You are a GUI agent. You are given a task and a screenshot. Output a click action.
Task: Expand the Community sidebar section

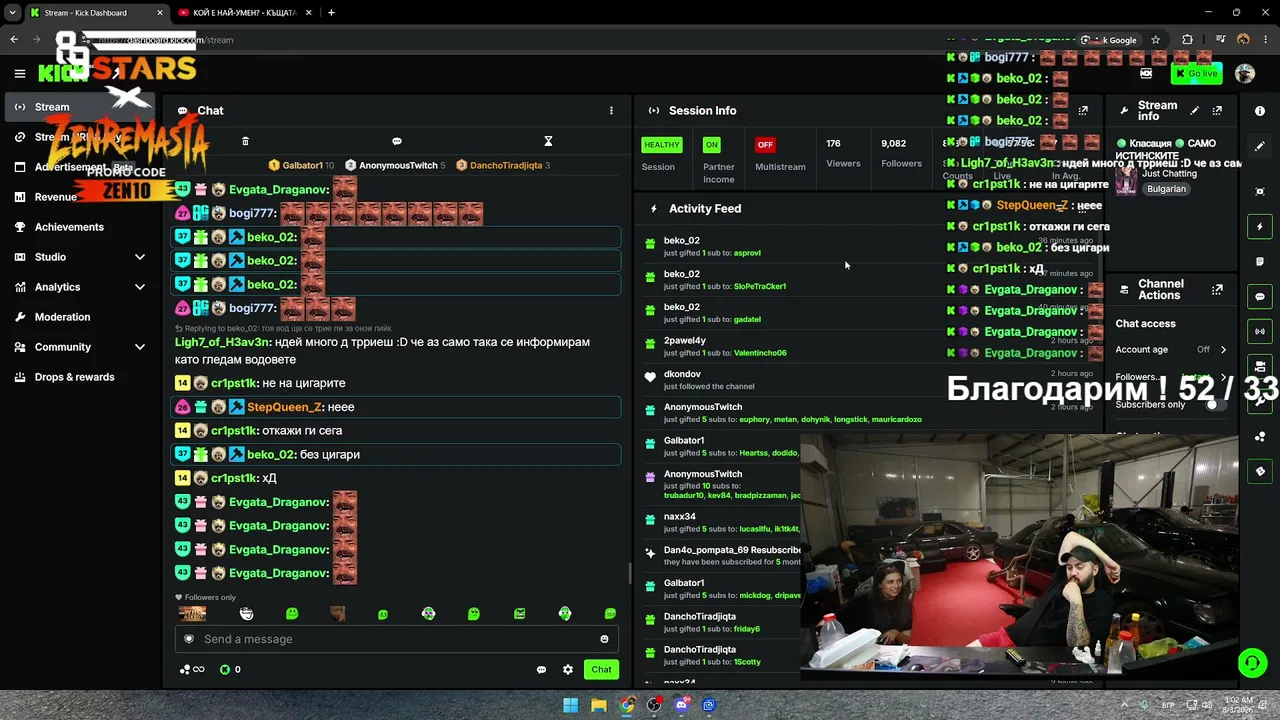click(x=82, y=347)
